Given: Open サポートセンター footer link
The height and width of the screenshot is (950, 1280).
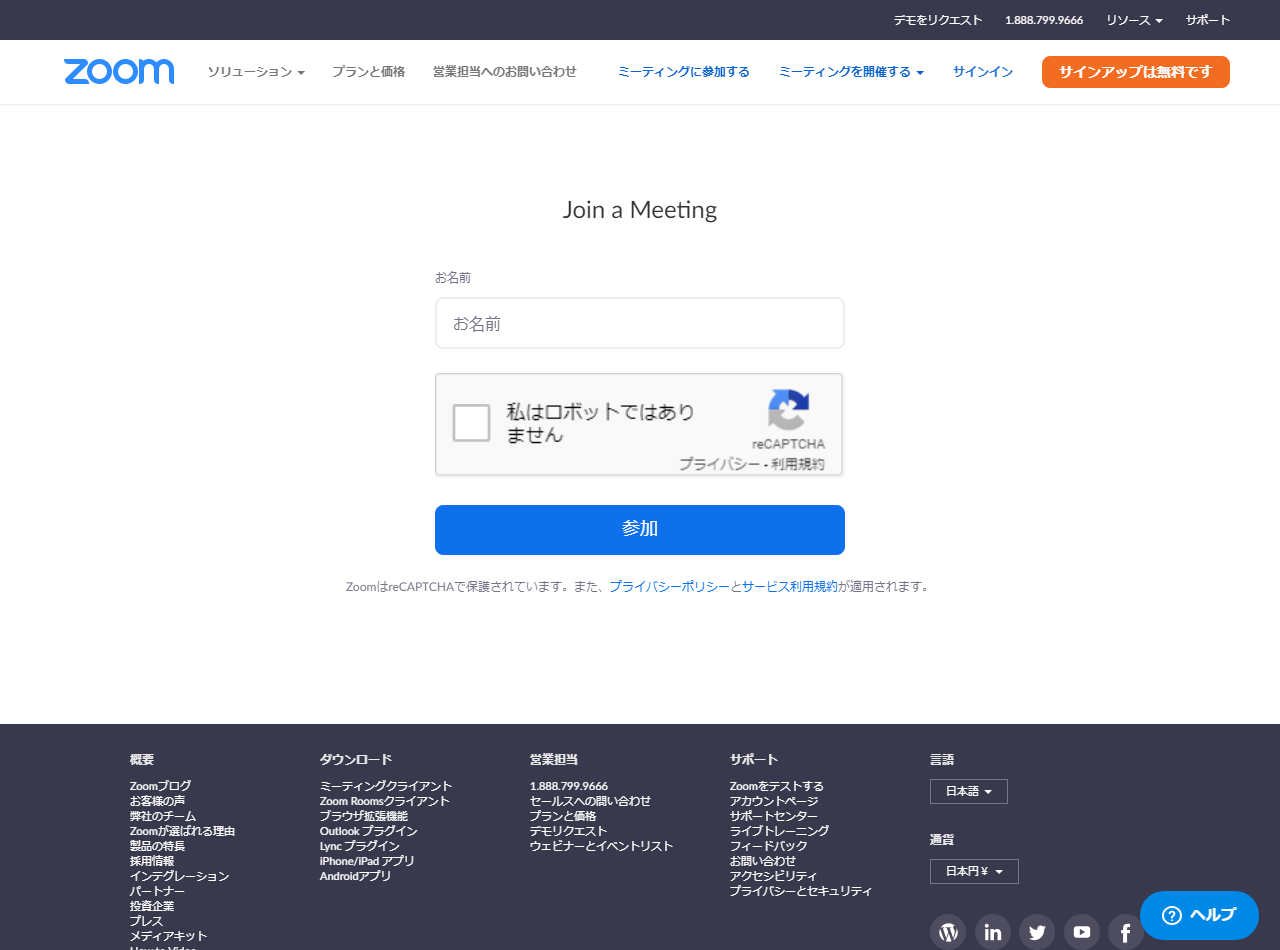Looking at the screenshot, I should point(774,816).
